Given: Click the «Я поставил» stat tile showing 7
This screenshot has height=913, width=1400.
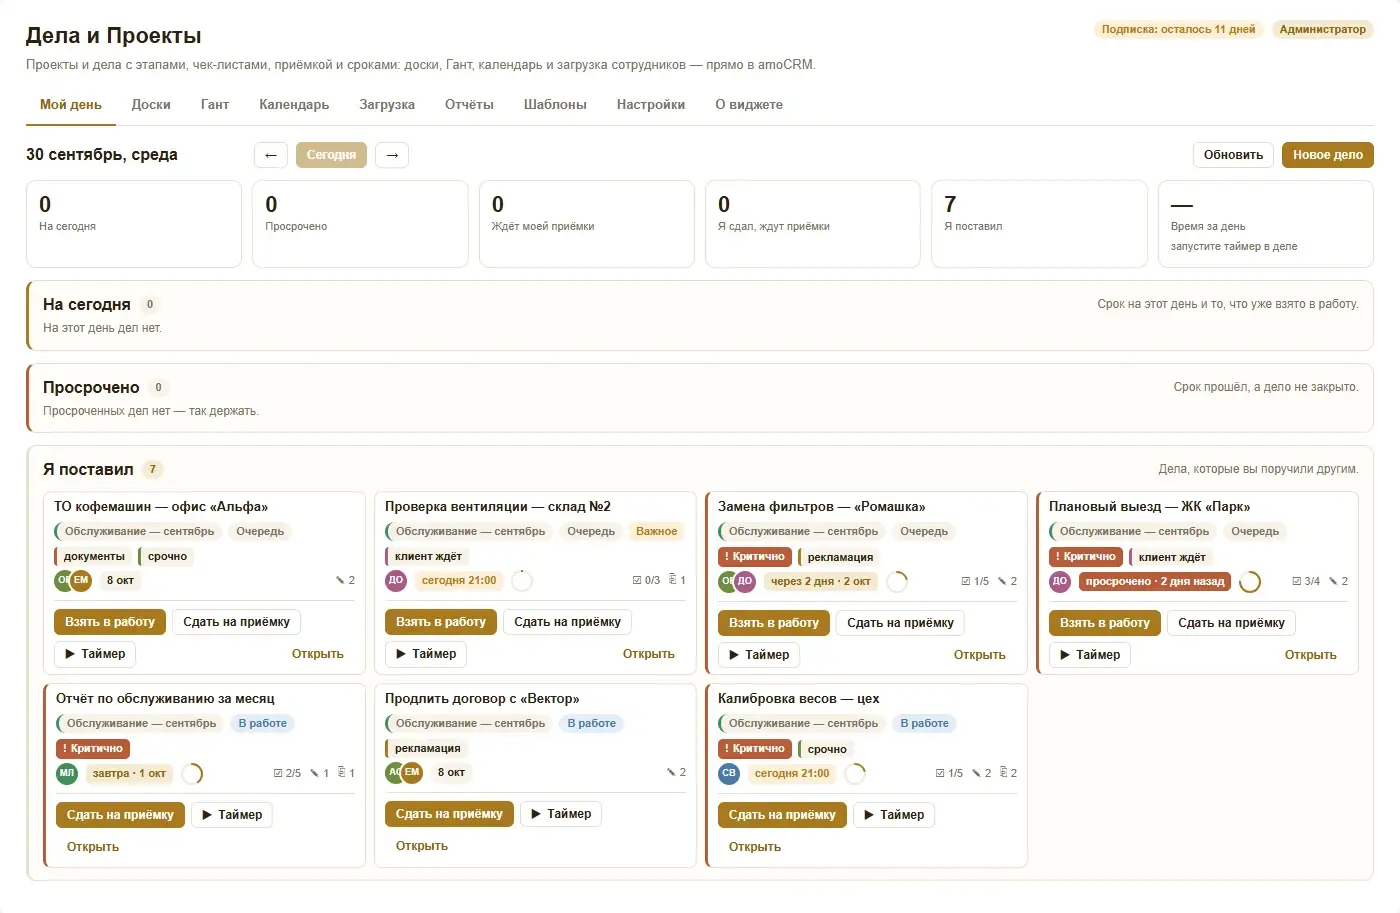Looking at the screenshot, I should click(x=1039, y=224).
